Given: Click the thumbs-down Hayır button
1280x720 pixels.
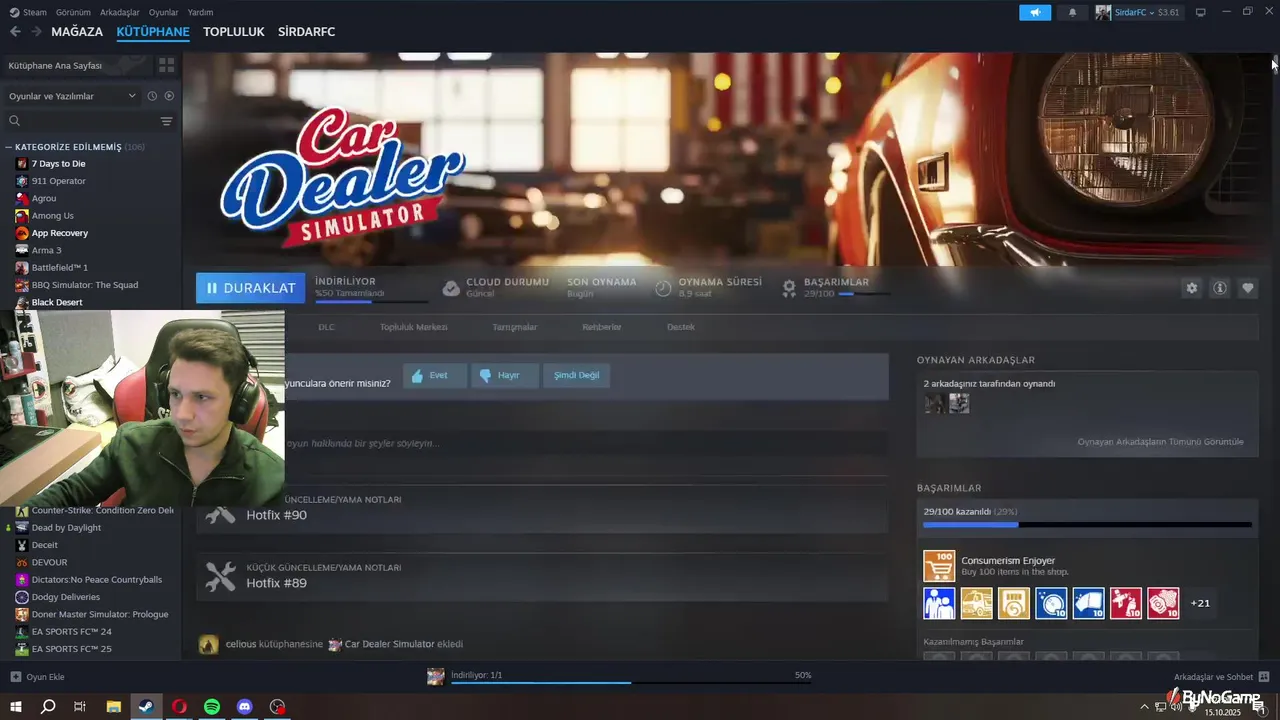Looking at the screenshot, I should 505,375.
